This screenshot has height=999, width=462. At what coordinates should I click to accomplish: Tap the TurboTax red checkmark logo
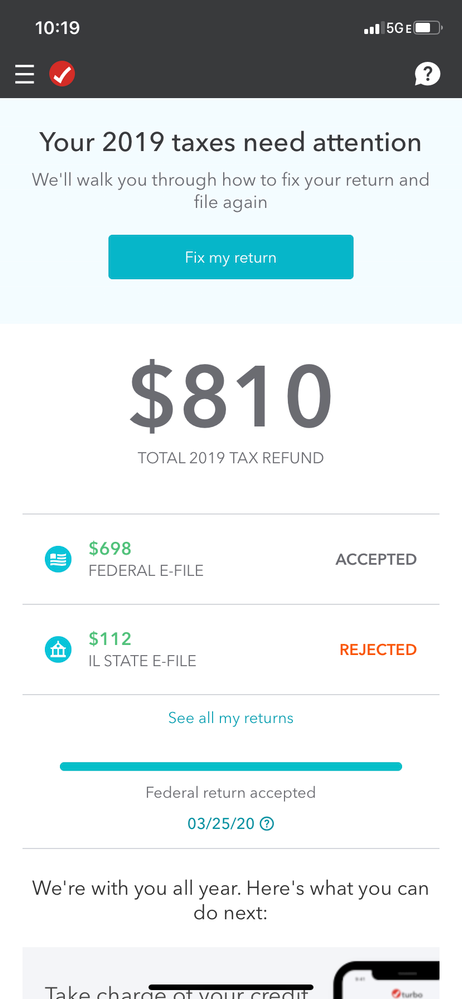coord(62,74)
